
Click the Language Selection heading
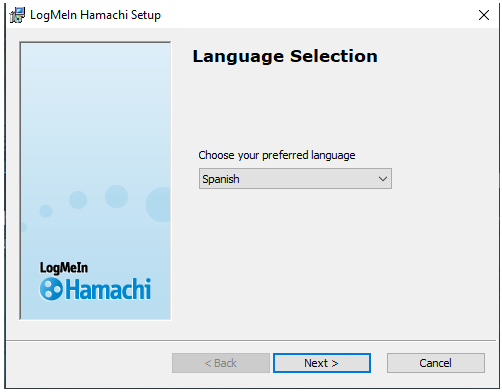click(285, 56)
